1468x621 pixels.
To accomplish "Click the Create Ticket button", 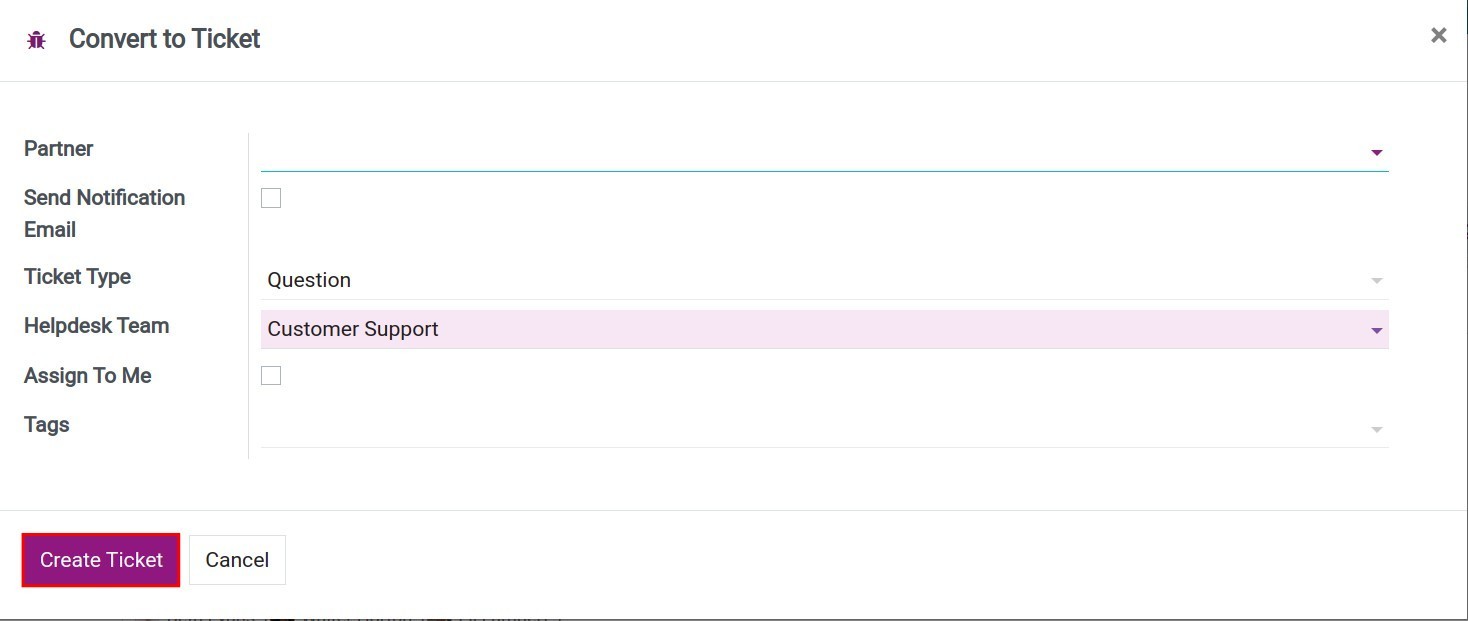I will (x=100, y=559).
